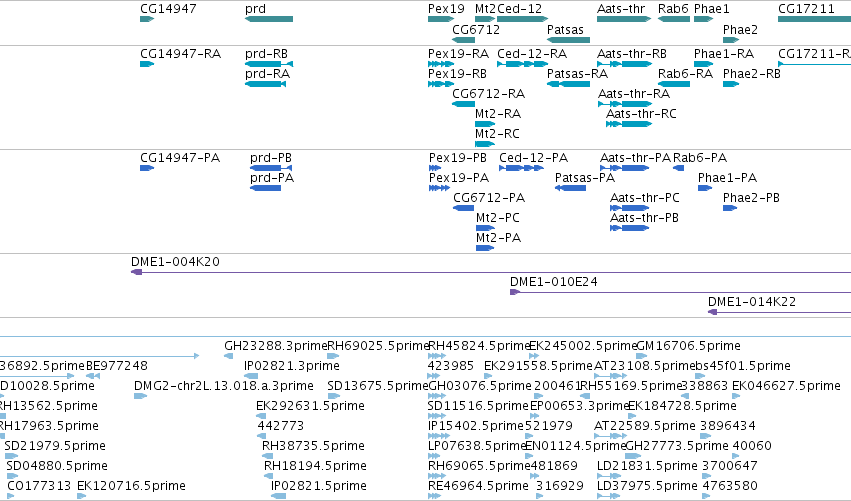Select EST EK292631.5prime

310,406
